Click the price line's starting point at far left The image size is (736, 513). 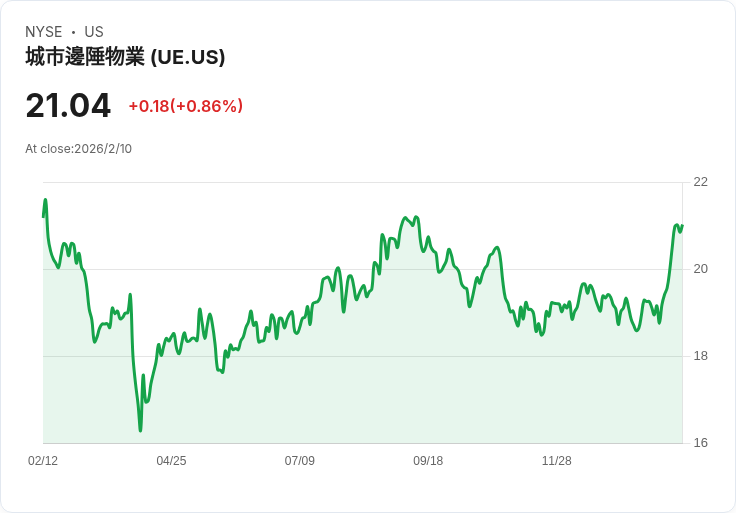click(43, 216)
